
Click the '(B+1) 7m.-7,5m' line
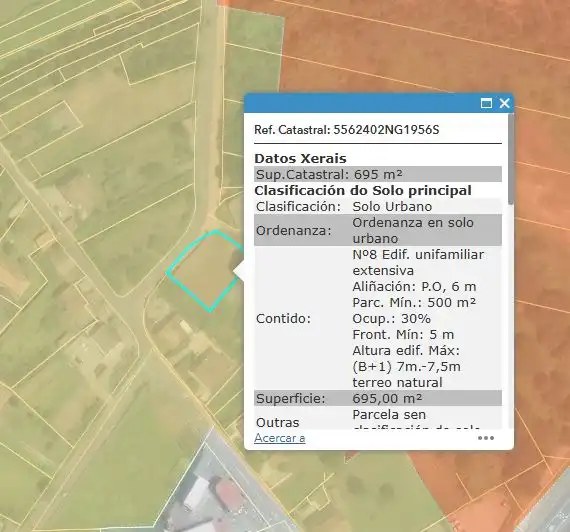(x=406, y=367)
